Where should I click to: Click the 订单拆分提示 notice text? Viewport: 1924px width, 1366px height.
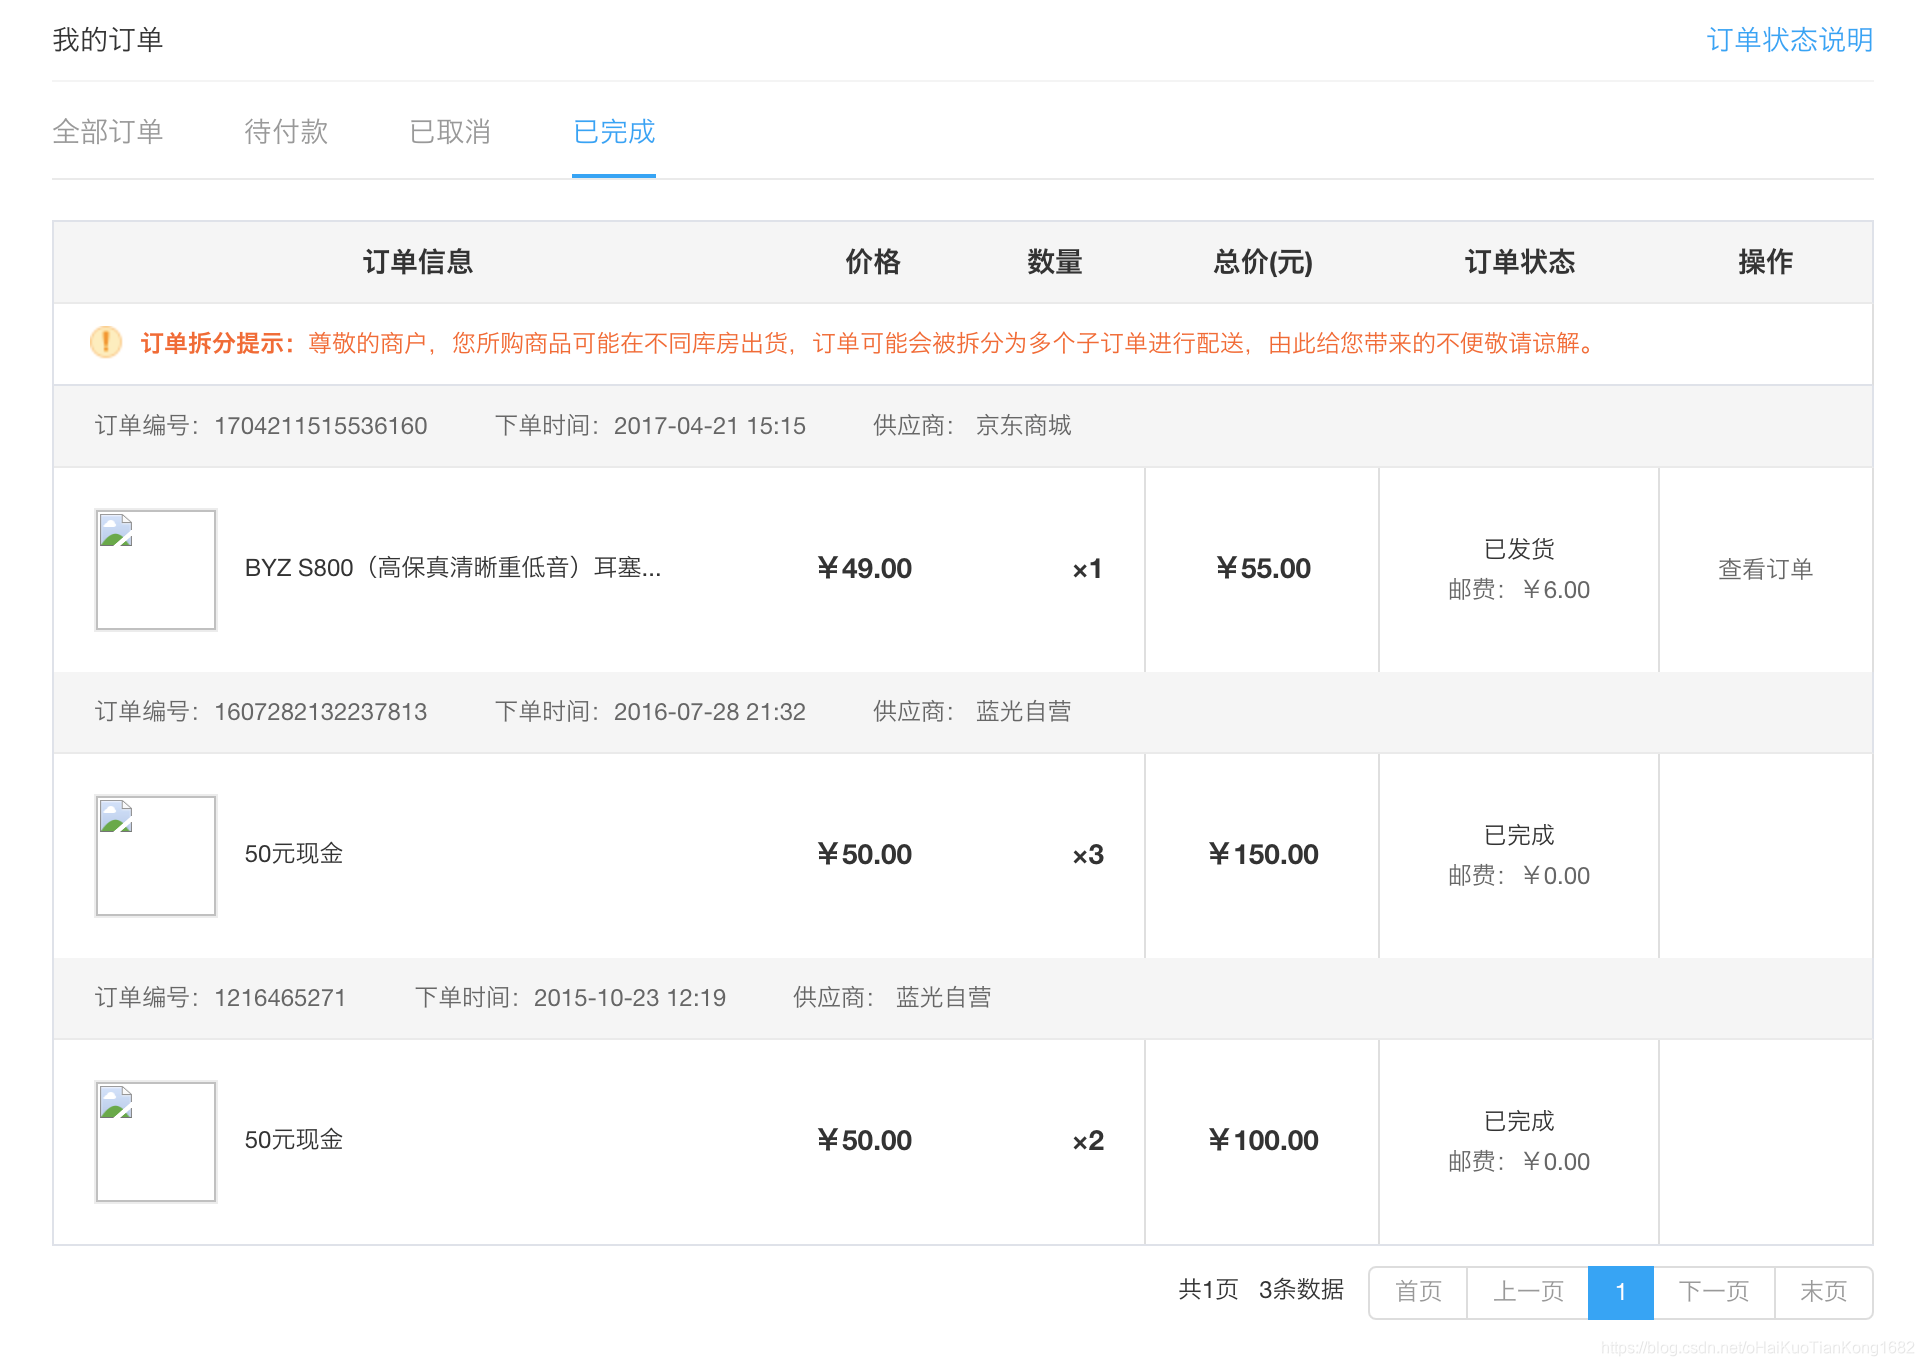point(868,344)
